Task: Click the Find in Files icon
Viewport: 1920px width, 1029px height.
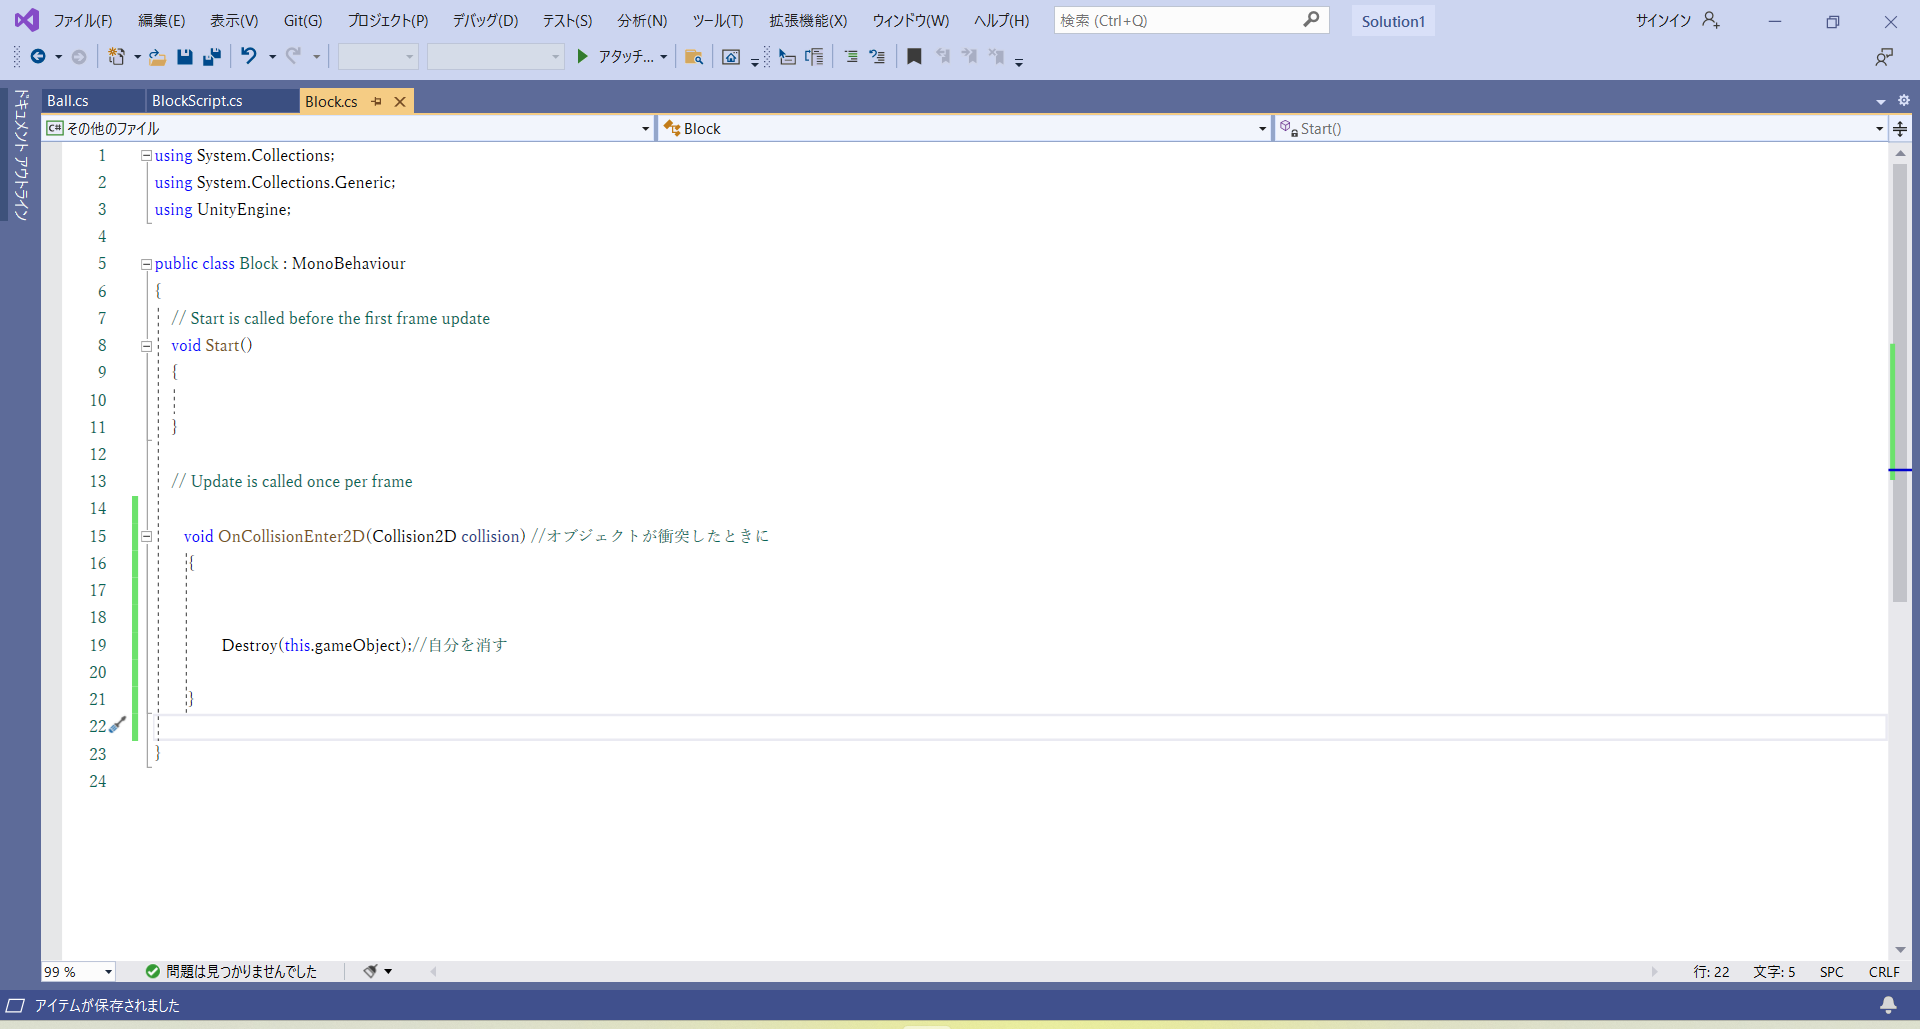Action: (x=693, y=57)
